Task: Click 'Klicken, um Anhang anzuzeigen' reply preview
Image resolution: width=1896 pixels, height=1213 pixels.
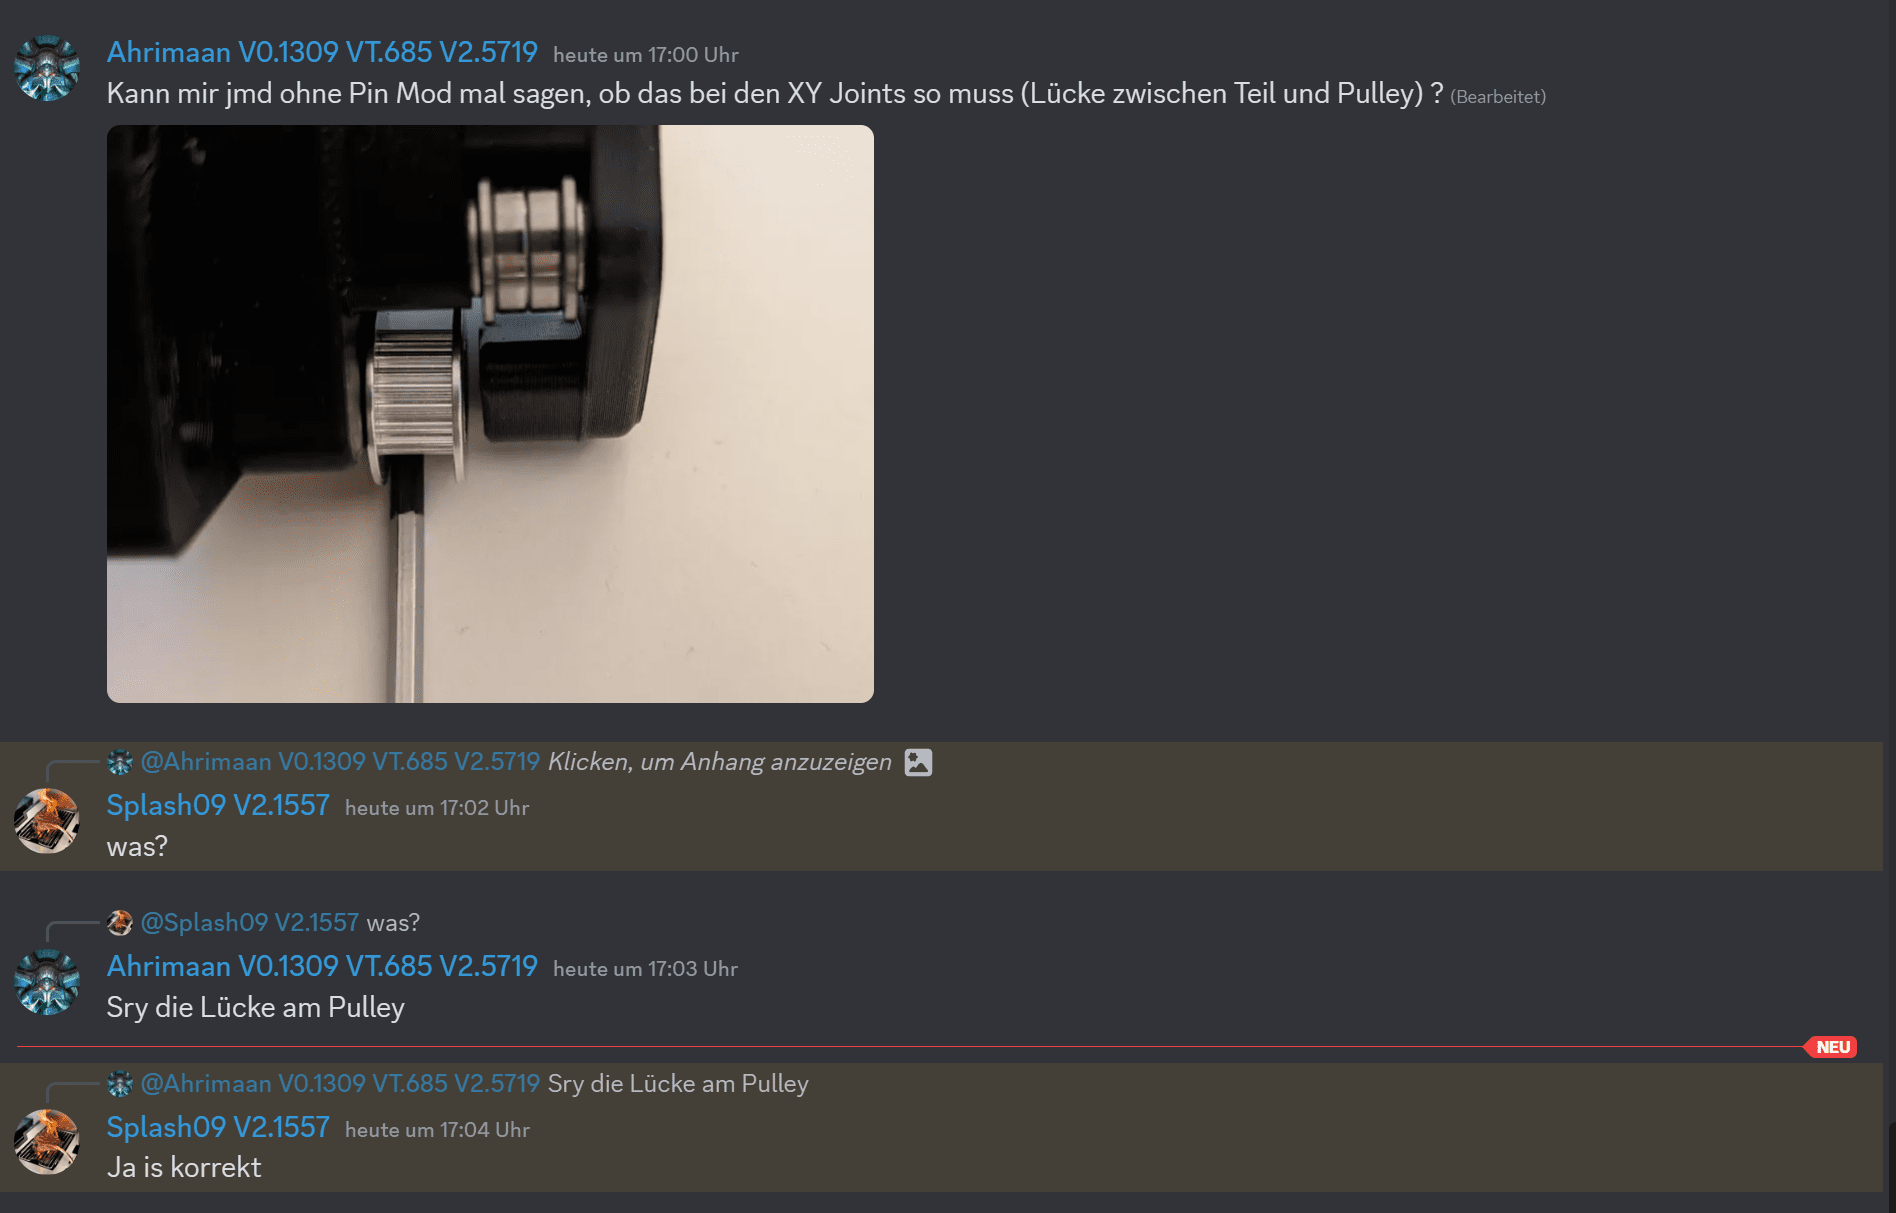Action: coord(719,762)
